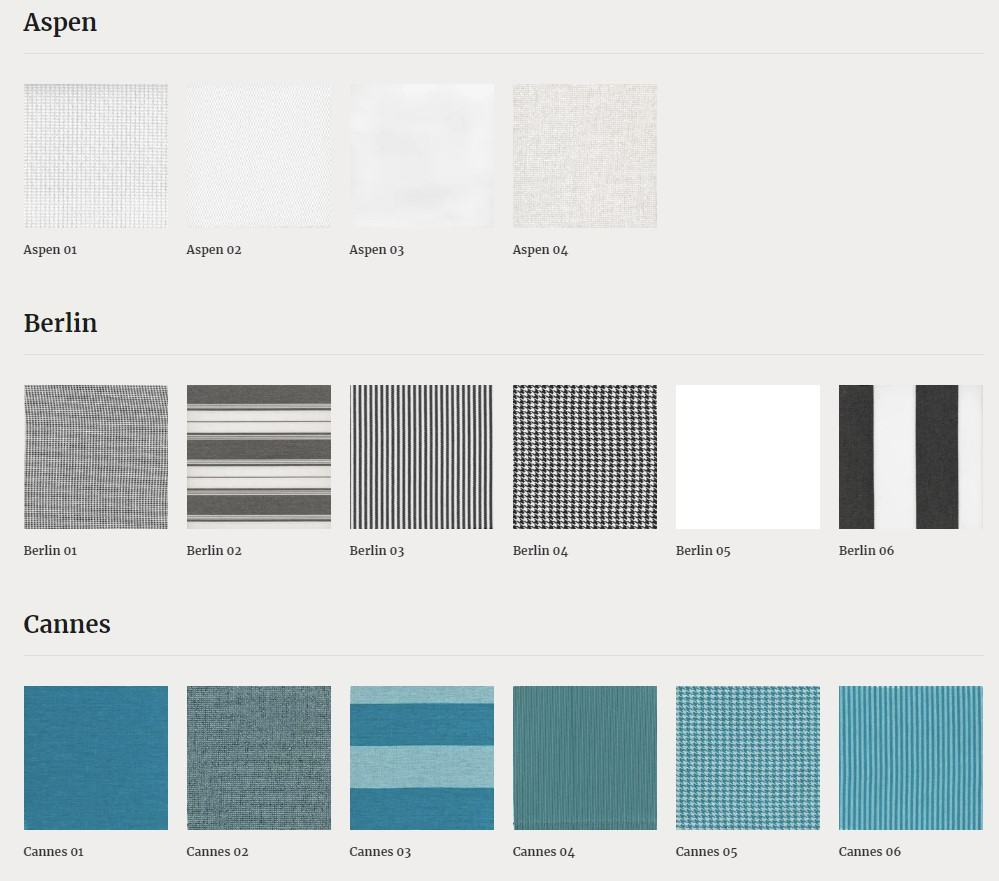Click the Aspen 03 text label
This screenshot has width=999, height=881.
(377, 250)
